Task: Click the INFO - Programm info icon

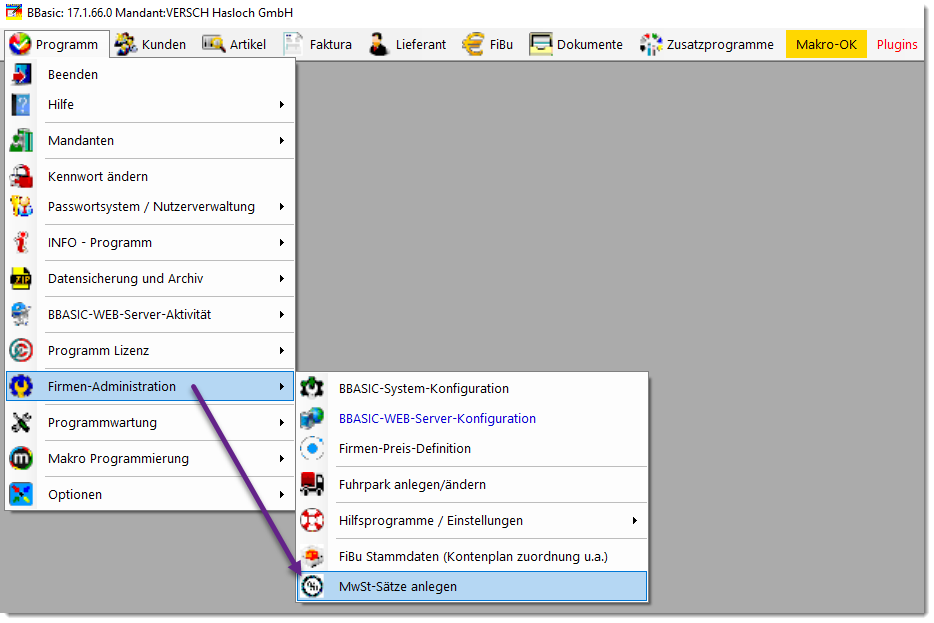Action: [x=21, y=243]
